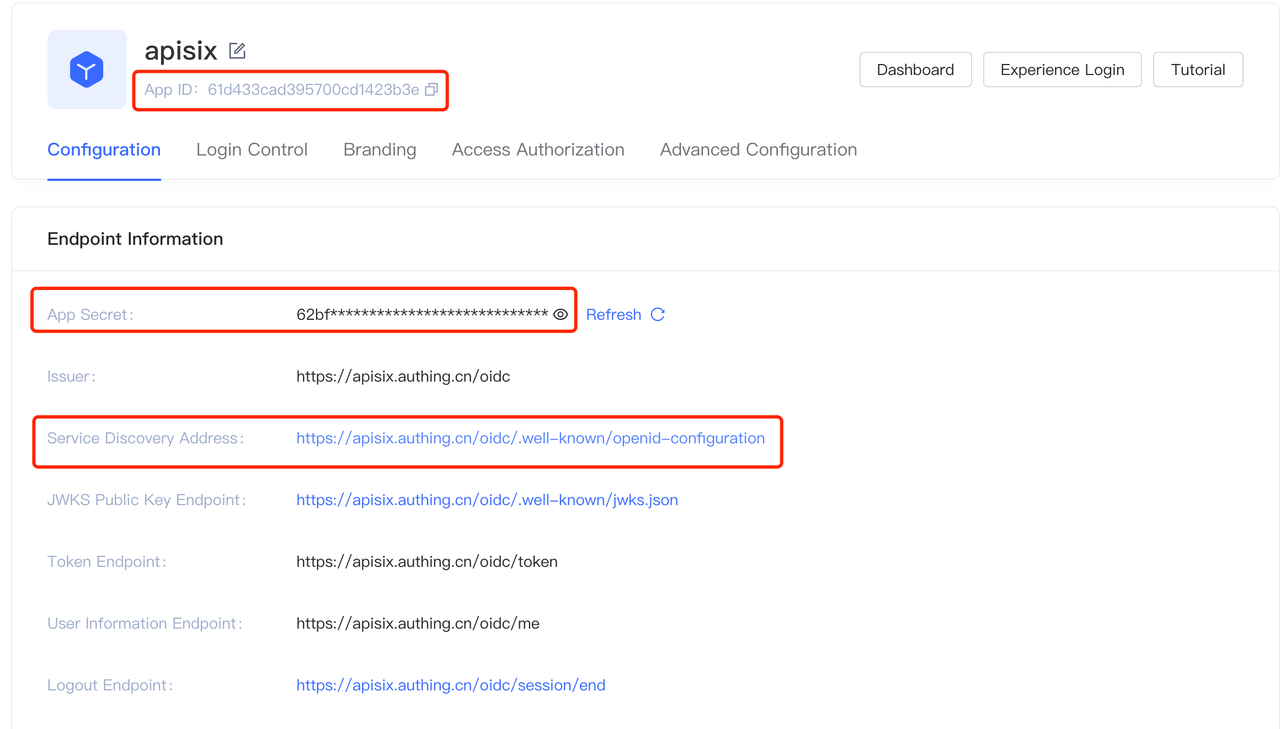Open the Branding tab
The height and width of the screenshot is (729, 1280).
click(380, 150)
